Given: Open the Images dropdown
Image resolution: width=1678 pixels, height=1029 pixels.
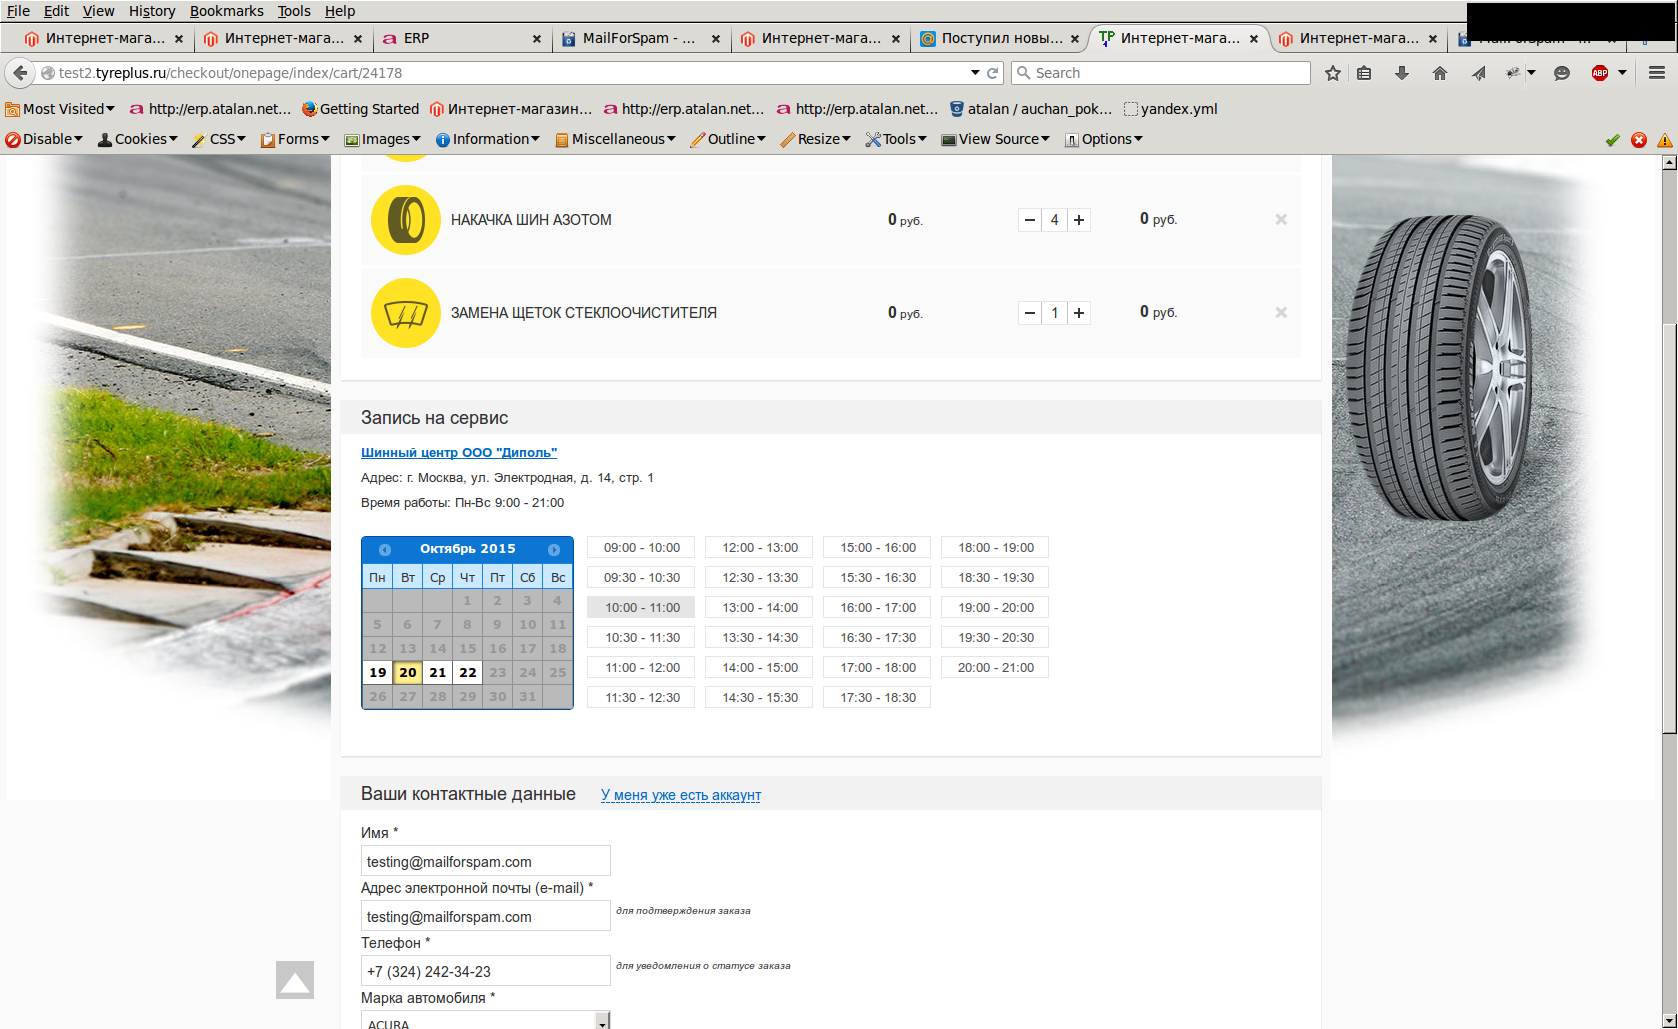Looking at the screenshot, I should [x=383, y=139].
